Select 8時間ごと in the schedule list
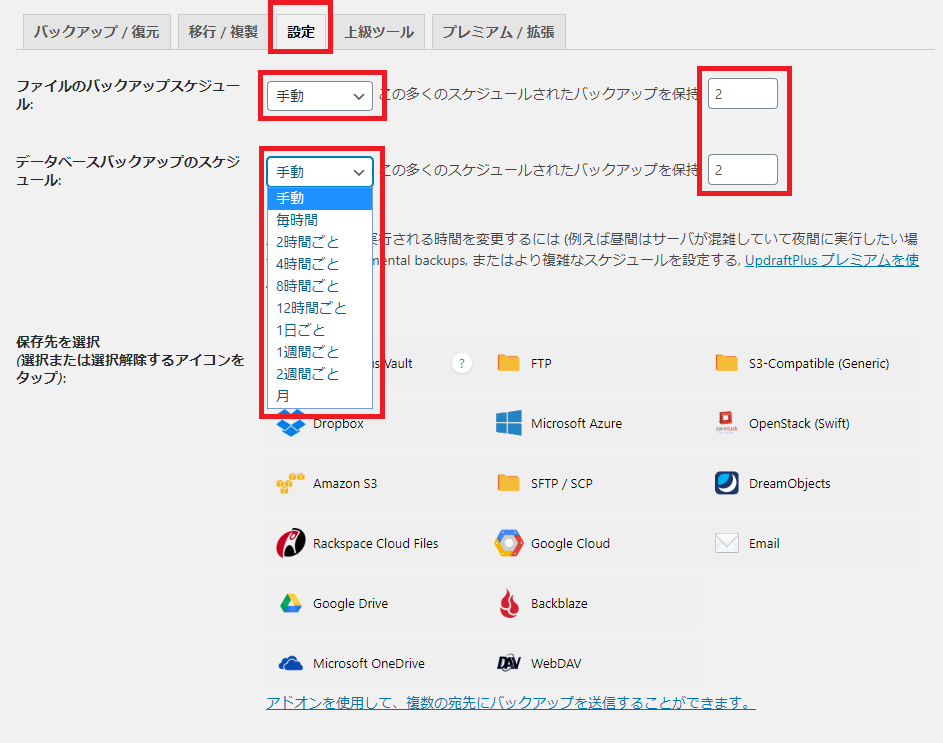943x743 pixels. (320, 286)
